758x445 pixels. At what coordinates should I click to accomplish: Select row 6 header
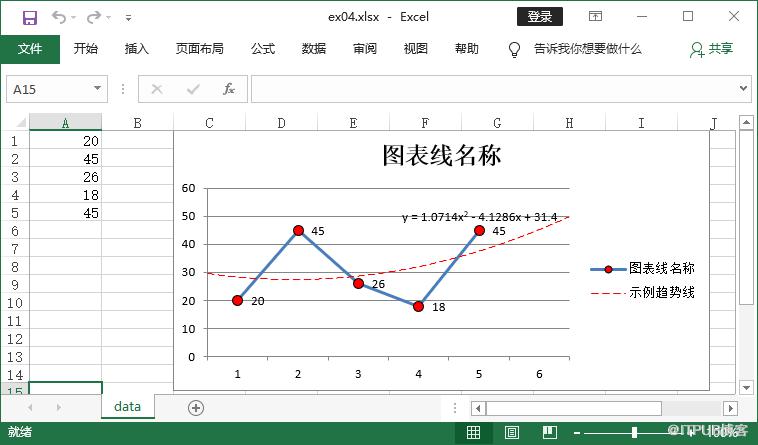point(15,231)
